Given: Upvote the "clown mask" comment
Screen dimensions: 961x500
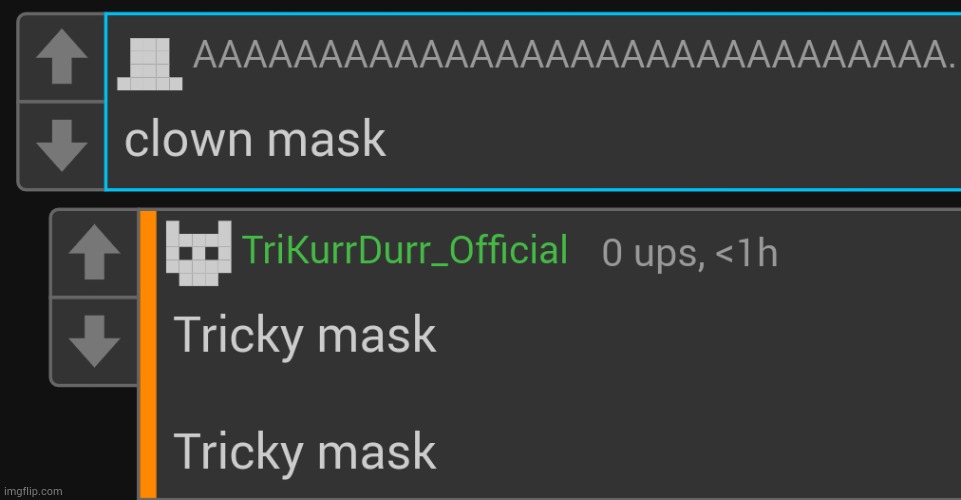Looking at the screenshot, I should 61,57.
